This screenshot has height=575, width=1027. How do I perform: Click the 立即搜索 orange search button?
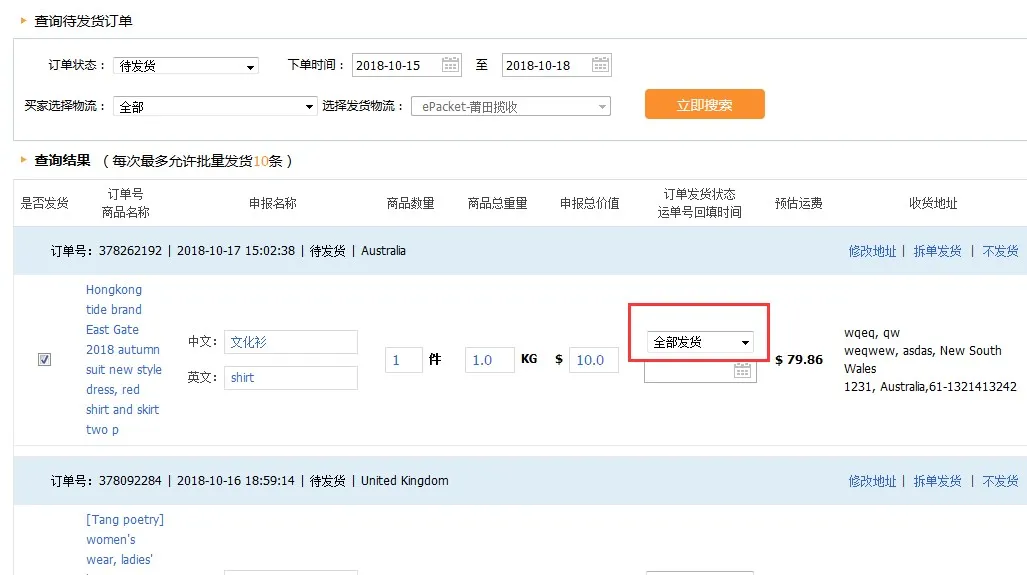(705, 104)
